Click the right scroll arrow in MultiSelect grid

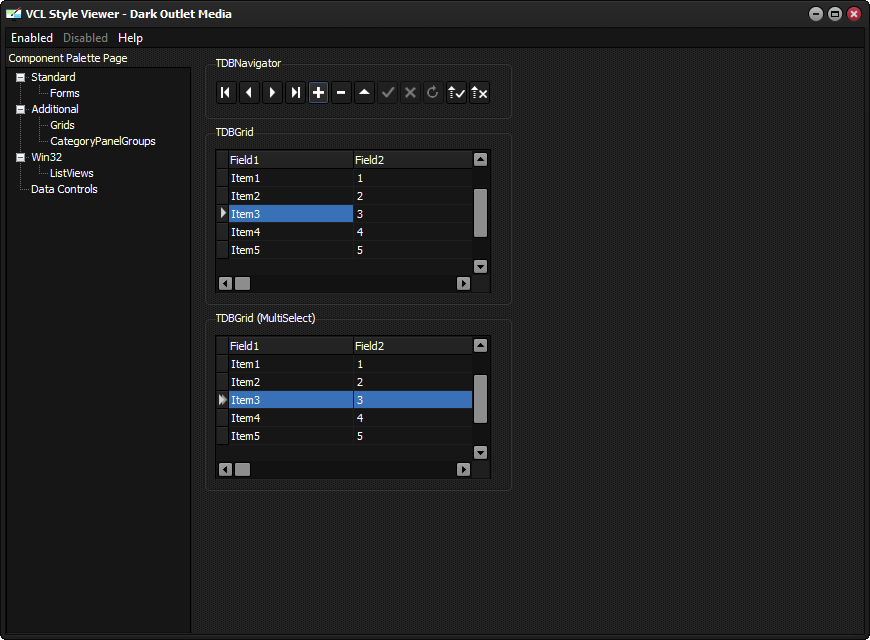[x=463, y=470]
